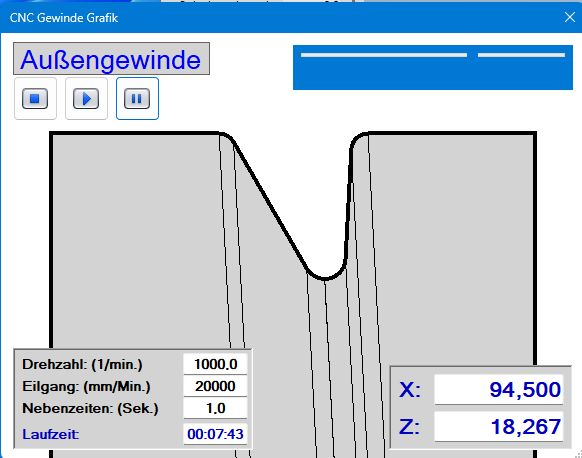Stop the thread cutting simulation
This screenshot has width=582, height=458.
[x=35, y=99]
